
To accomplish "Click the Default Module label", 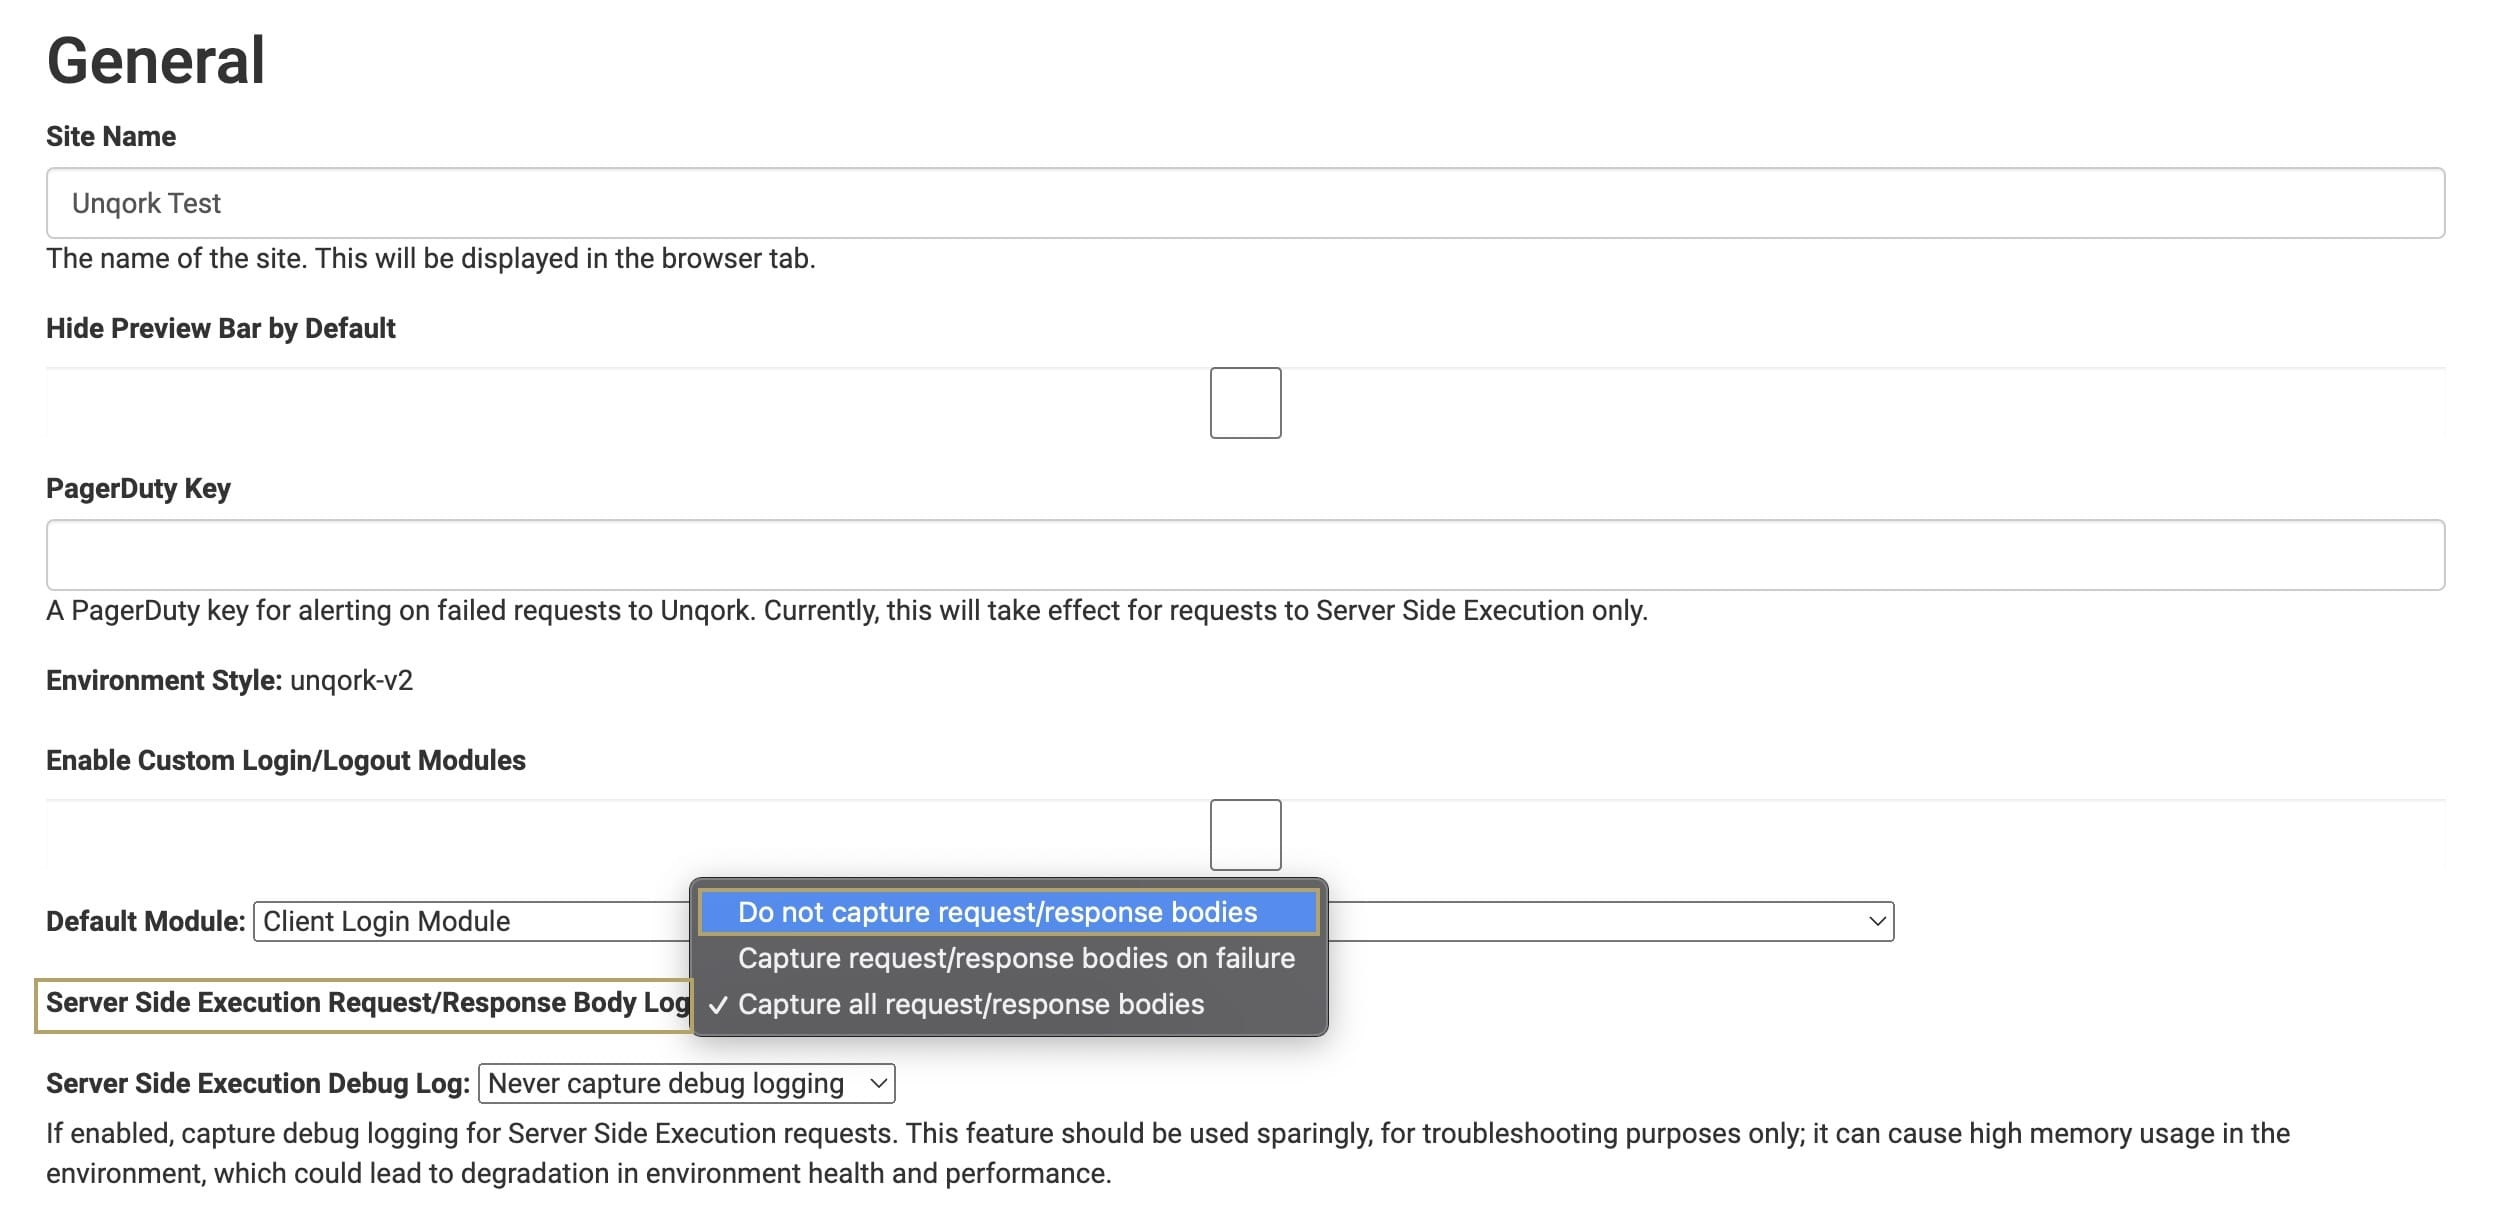I will pyautogui.click(x=146, y=921).
